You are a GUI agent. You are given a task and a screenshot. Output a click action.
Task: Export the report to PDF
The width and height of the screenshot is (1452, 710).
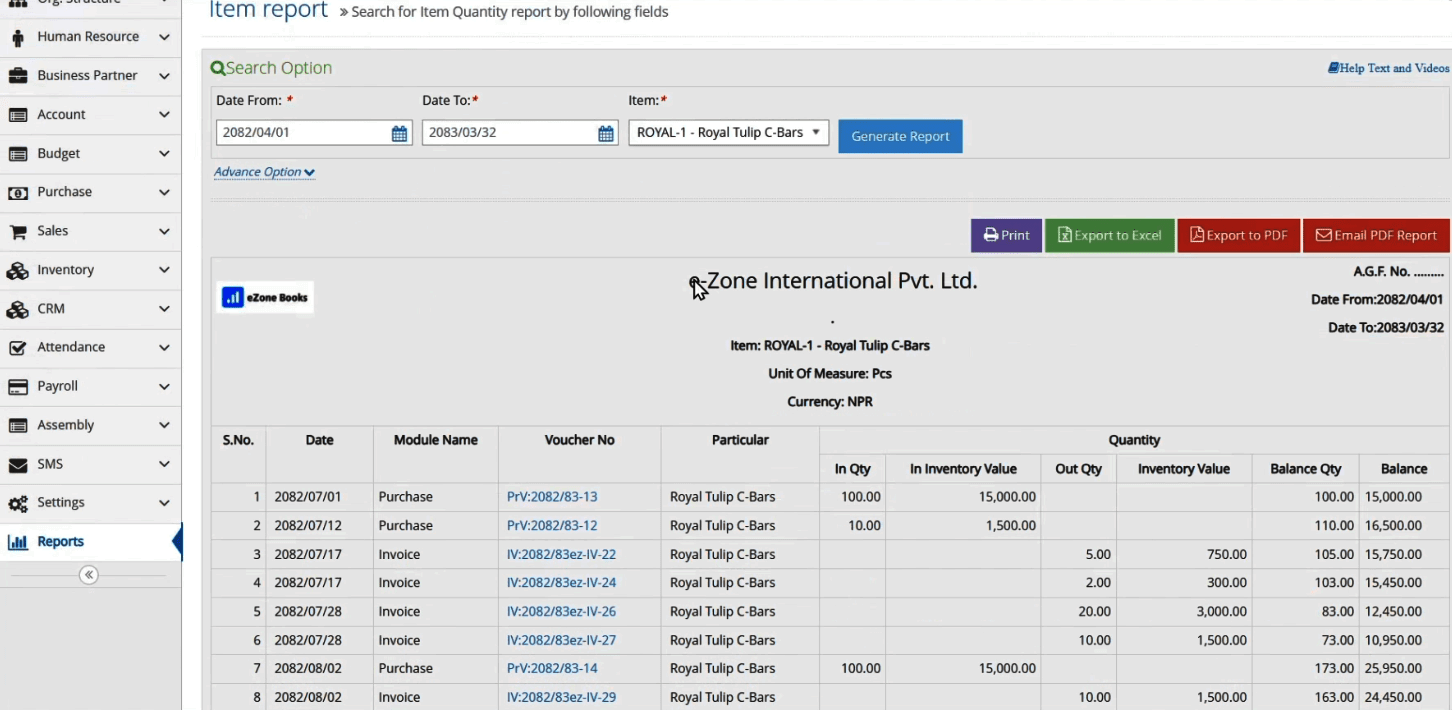point(1238,236)
